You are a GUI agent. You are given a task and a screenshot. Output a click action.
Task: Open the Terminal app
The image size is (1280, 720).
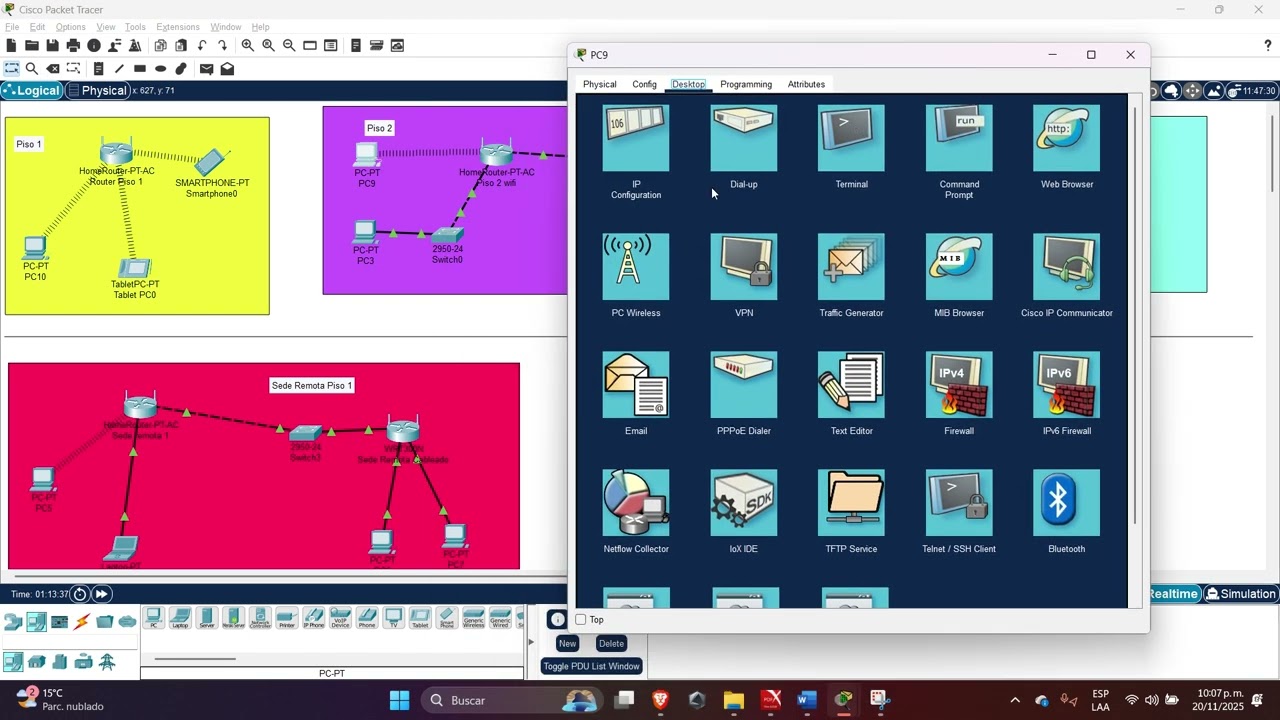pyautogui.click(x=851, y=138)
